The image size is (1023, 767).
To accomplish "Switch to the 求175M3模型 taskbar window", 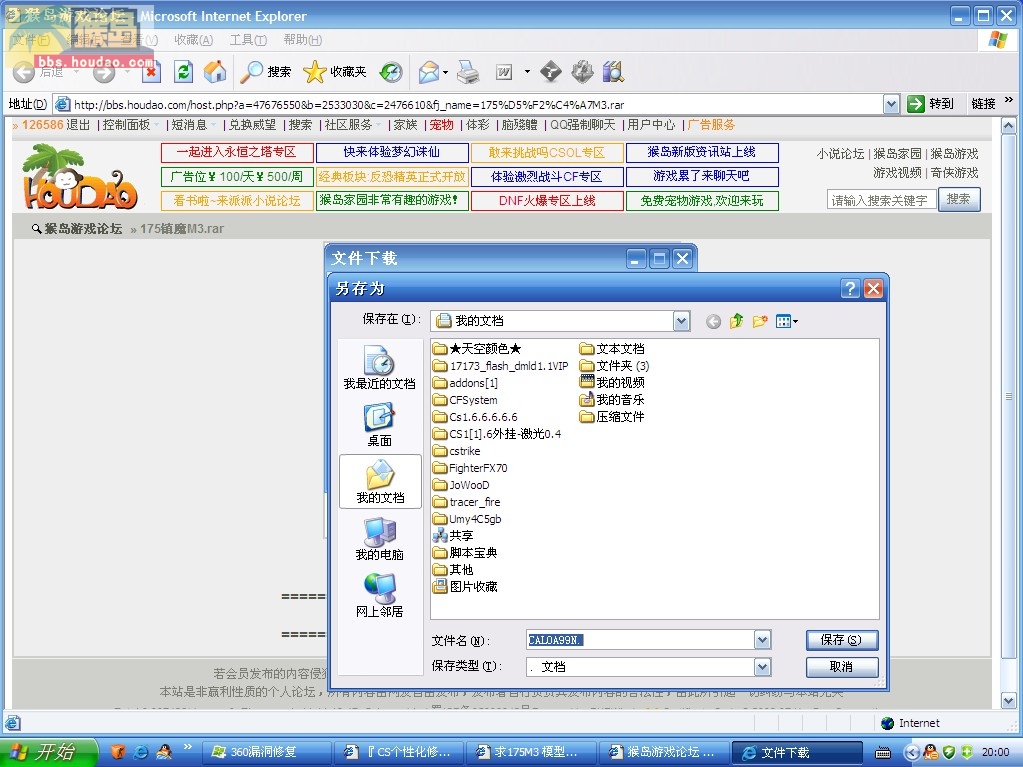I will click(530, 752).
